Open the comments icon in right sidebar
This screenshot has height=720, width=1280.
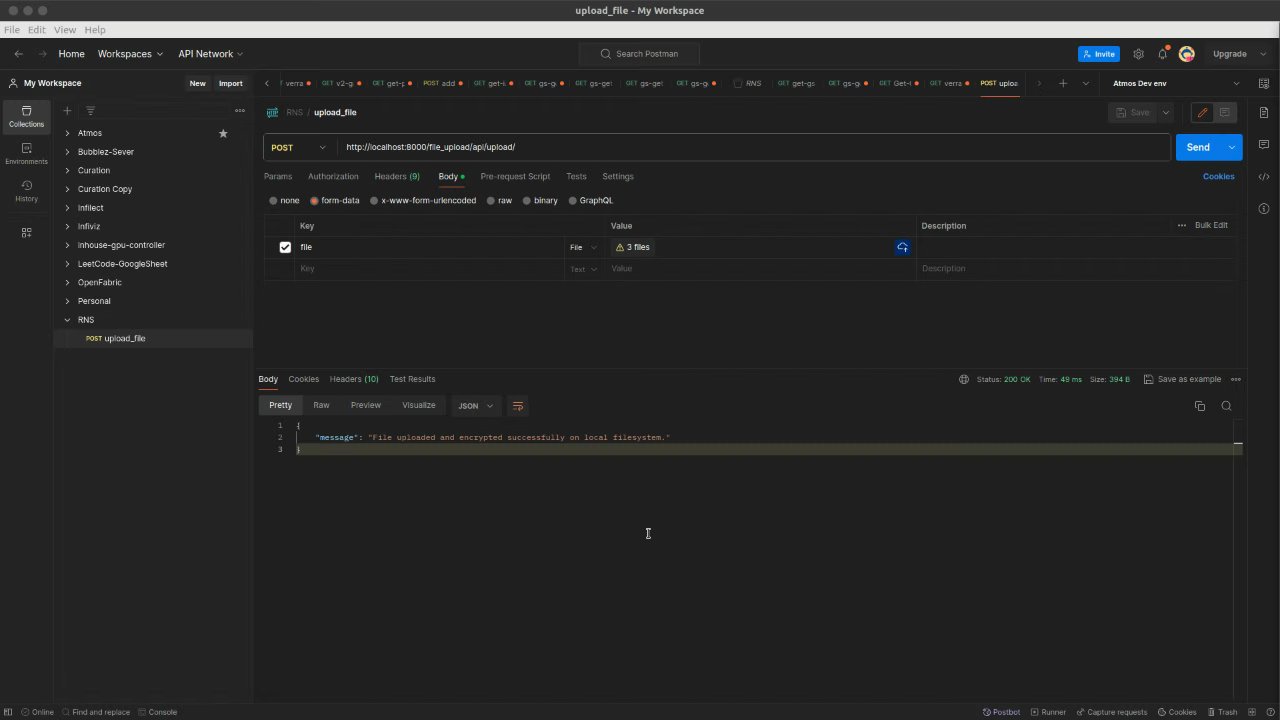coord(1264,145)
